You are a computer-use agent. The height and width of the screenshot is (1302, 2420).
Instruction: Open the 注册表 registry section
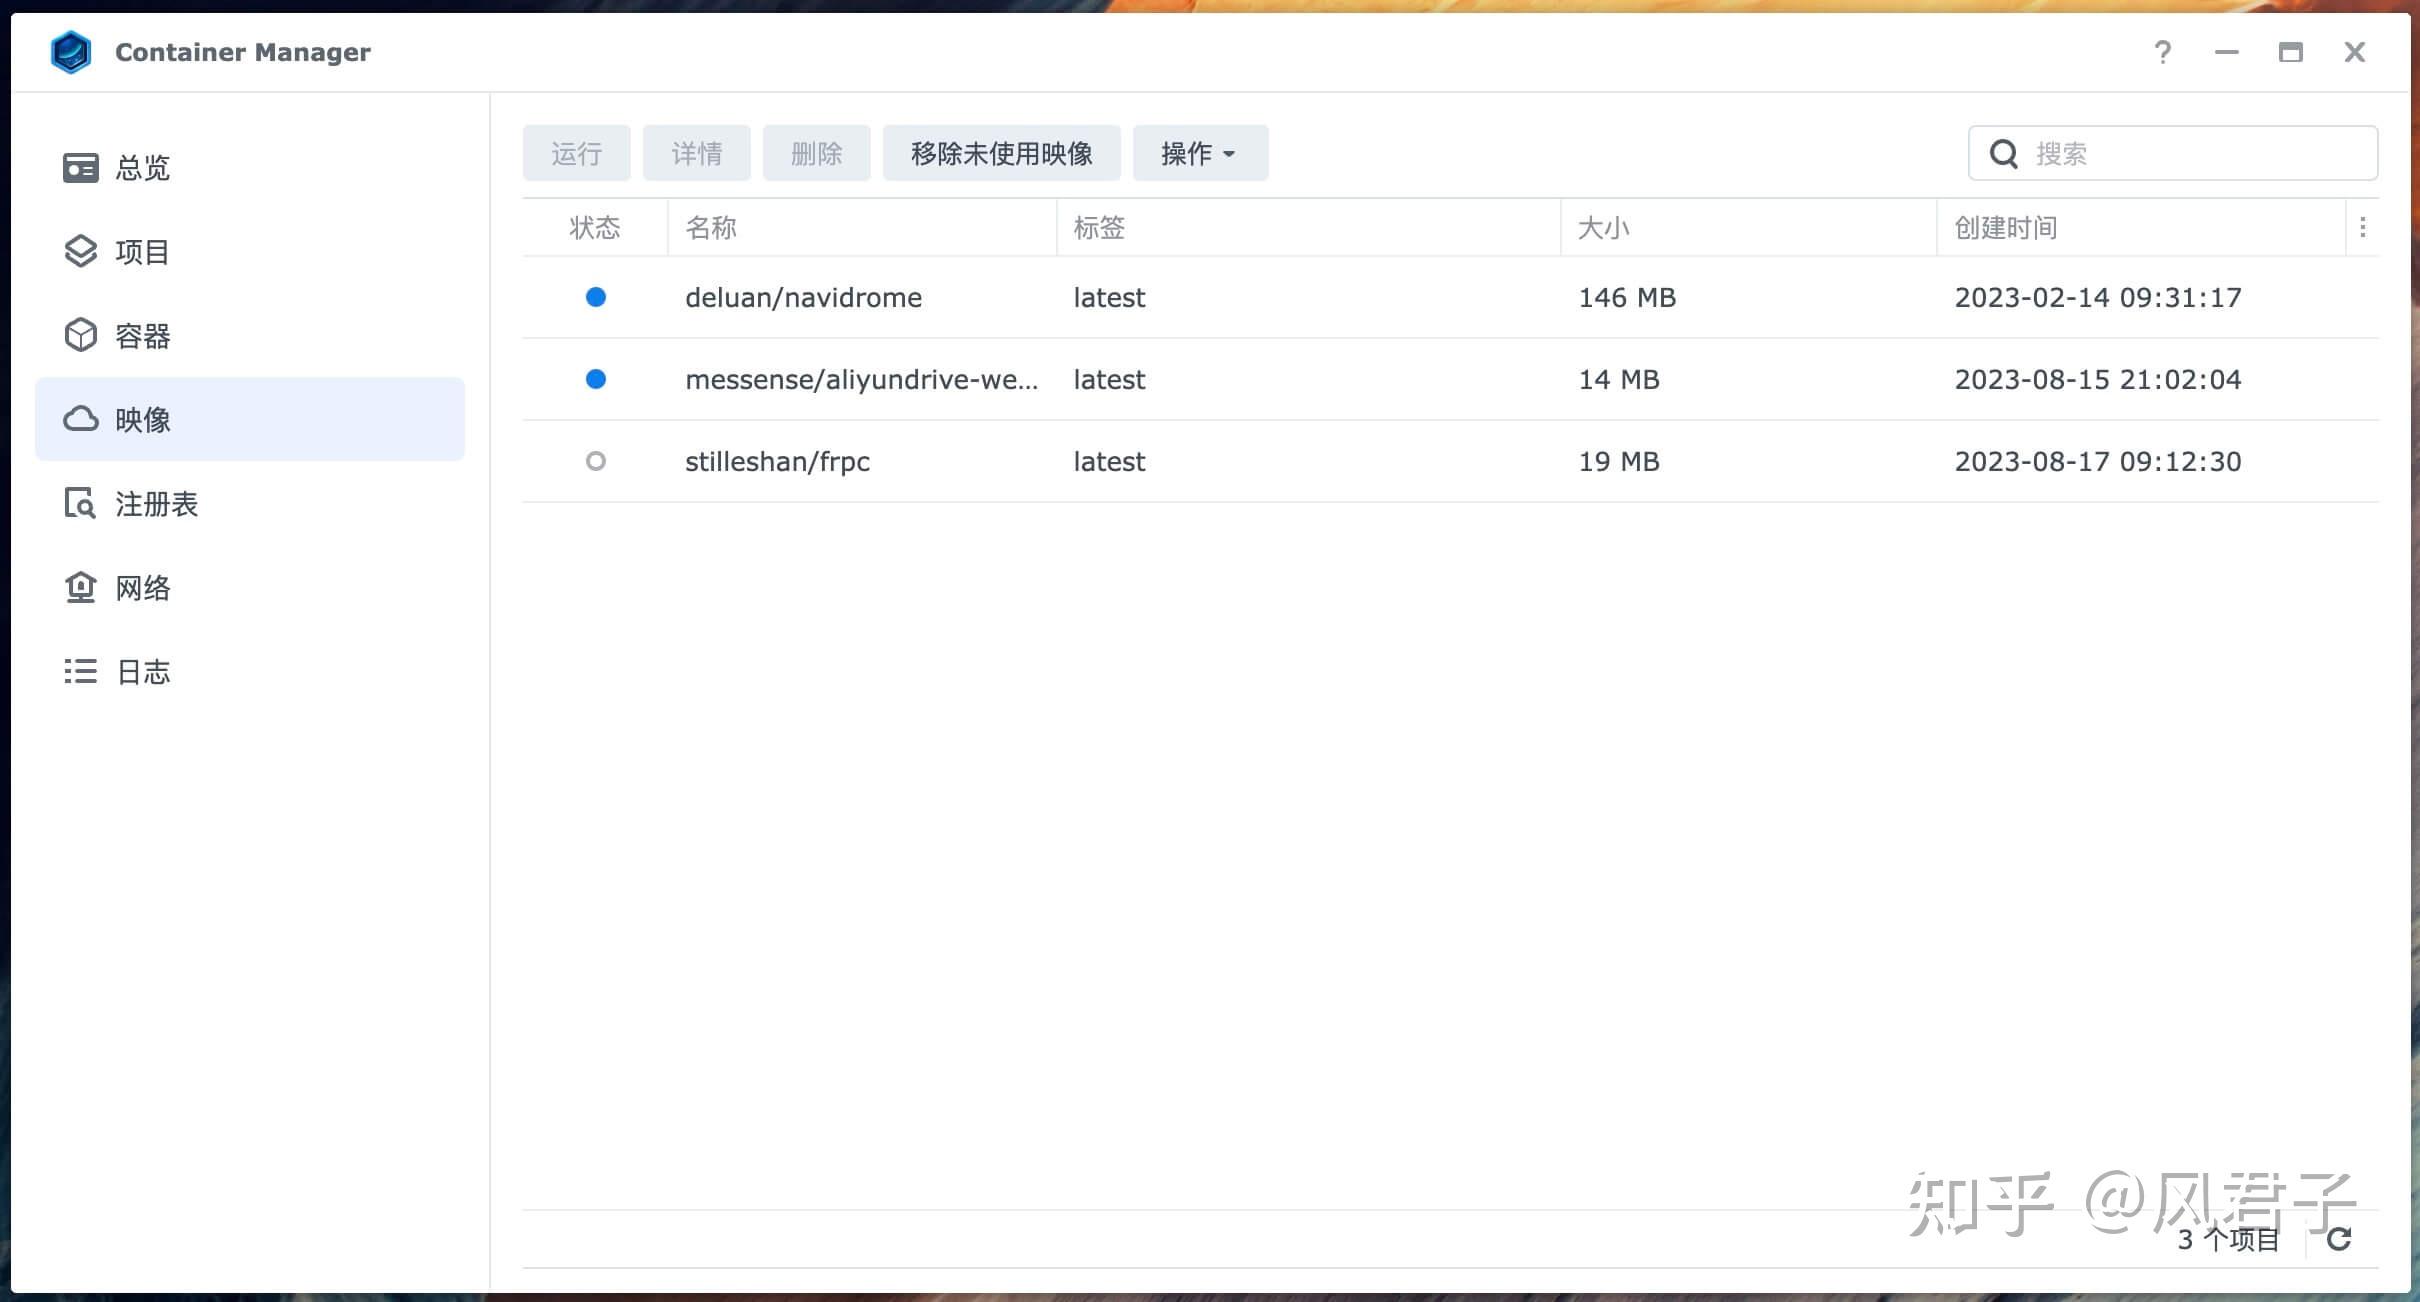coord(156,504)
